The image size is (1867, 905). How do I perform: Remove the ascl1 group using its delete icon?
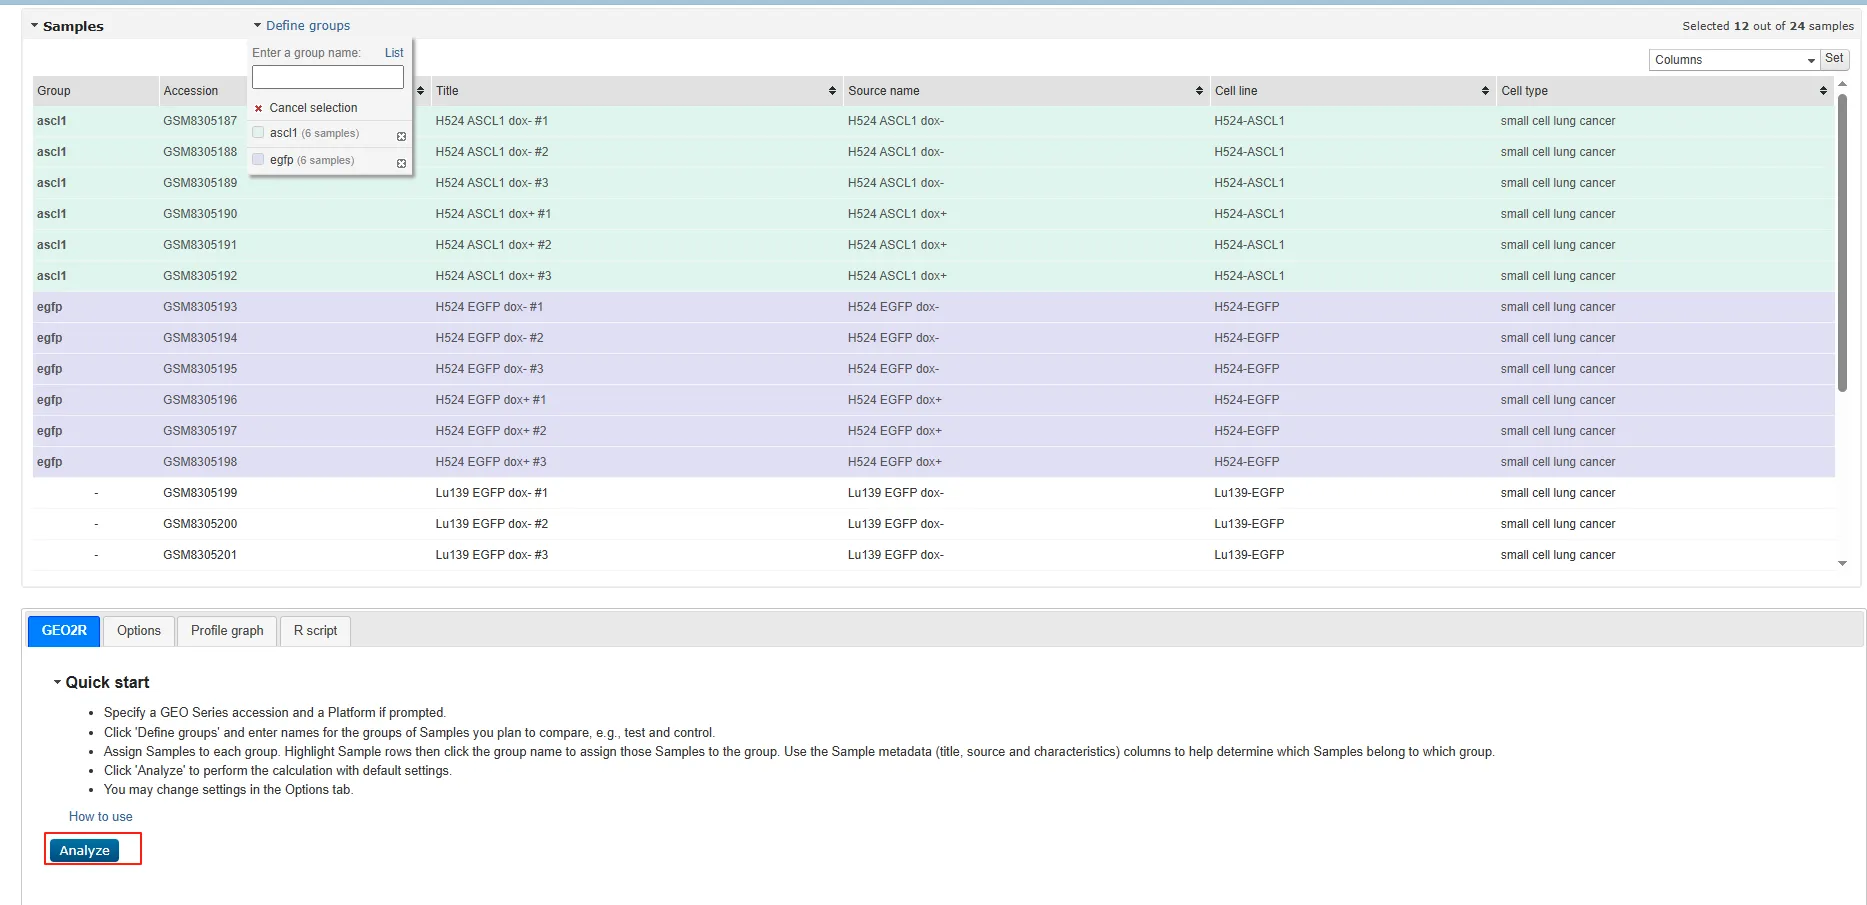[x=401, y=136]
